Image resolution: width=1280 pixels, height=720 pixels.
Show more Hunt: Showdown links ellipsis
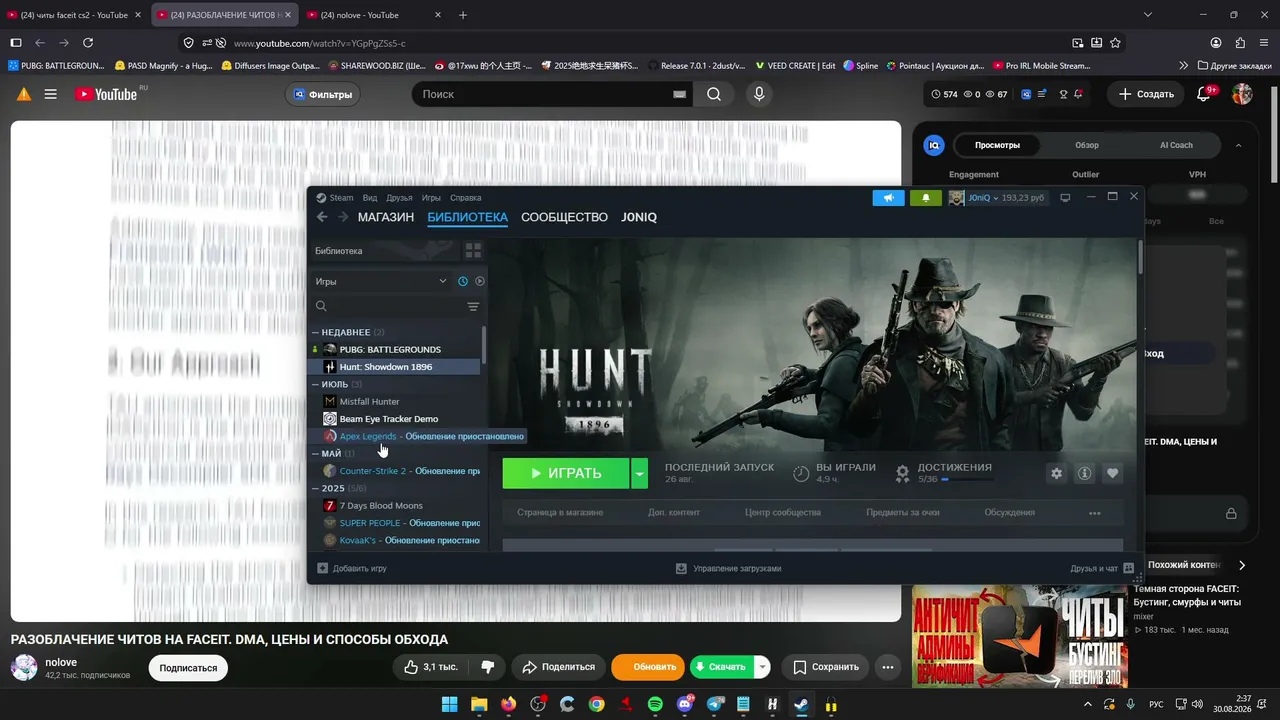coord(1094,513)
